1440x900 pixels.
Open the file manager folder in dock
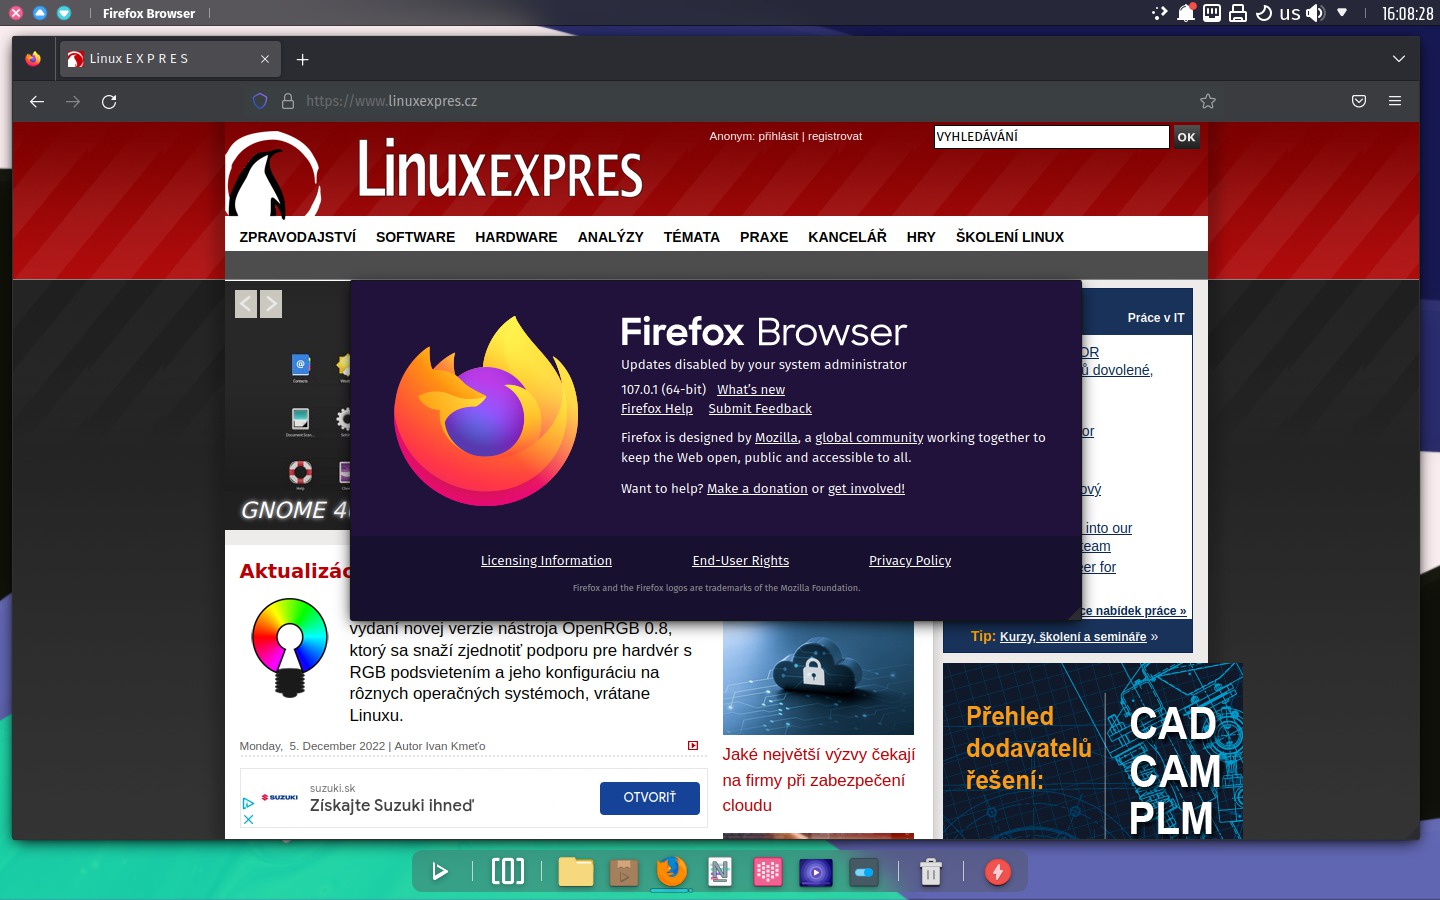tap(576, 872)
